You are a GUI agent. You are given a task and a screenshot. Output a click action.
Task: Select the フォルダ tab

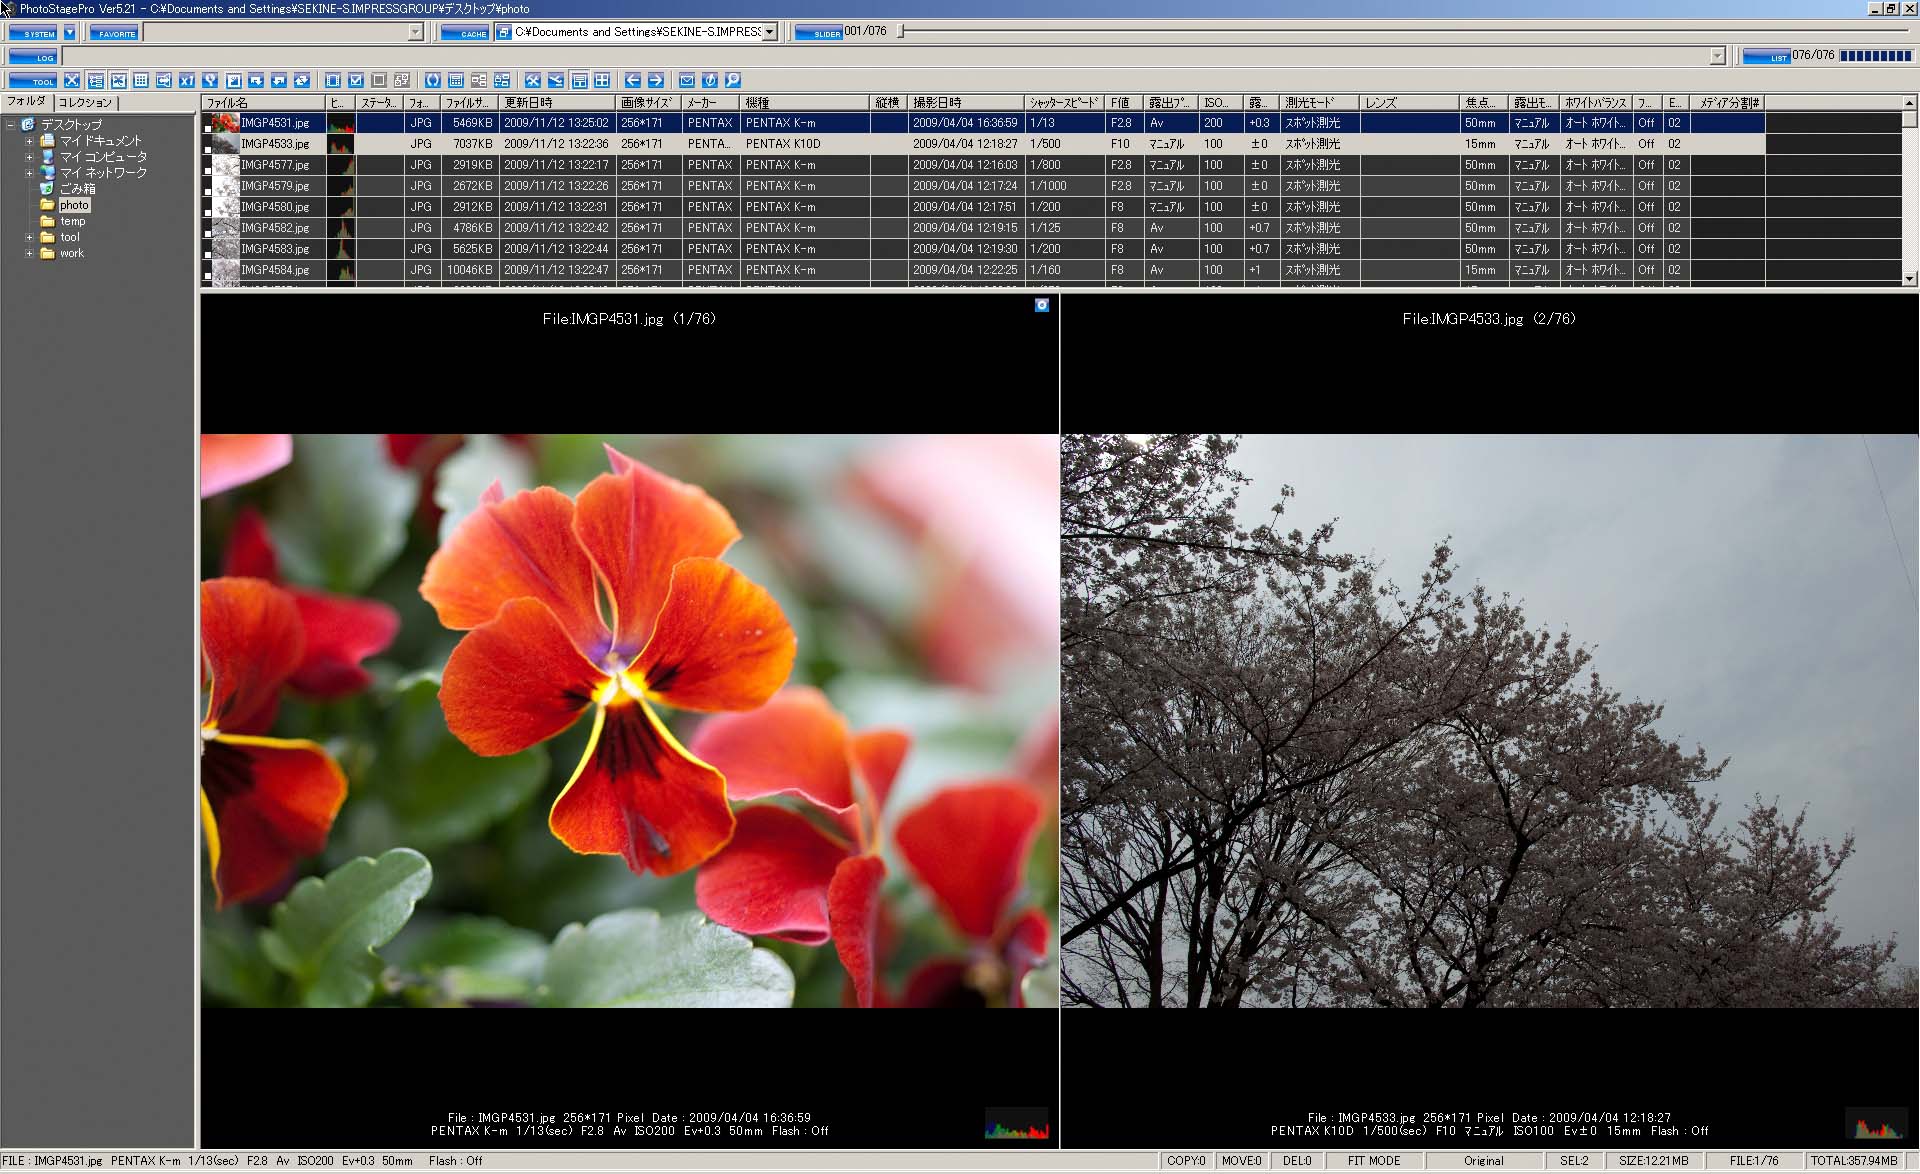[x=25, y=102]
